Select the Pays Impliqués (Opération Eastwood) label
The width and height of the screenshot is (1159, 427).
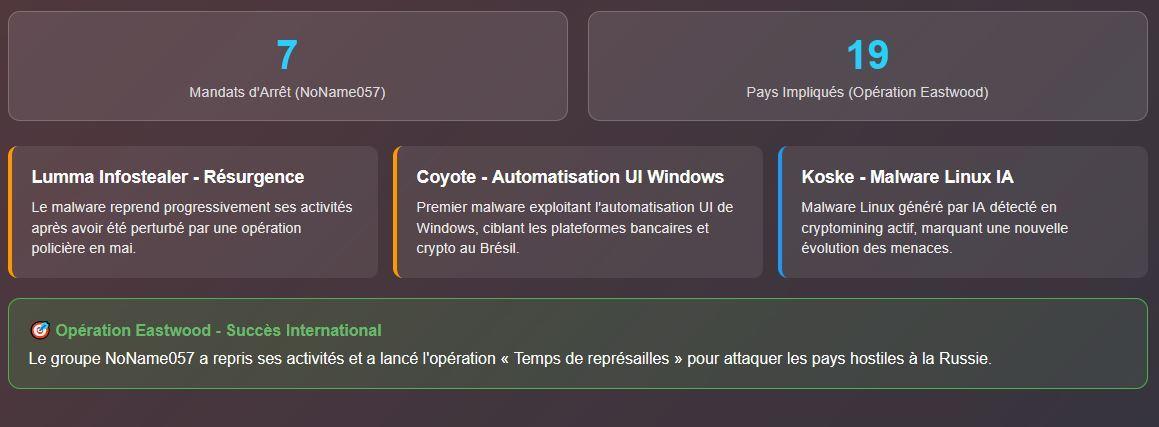(x=867, y=92)
